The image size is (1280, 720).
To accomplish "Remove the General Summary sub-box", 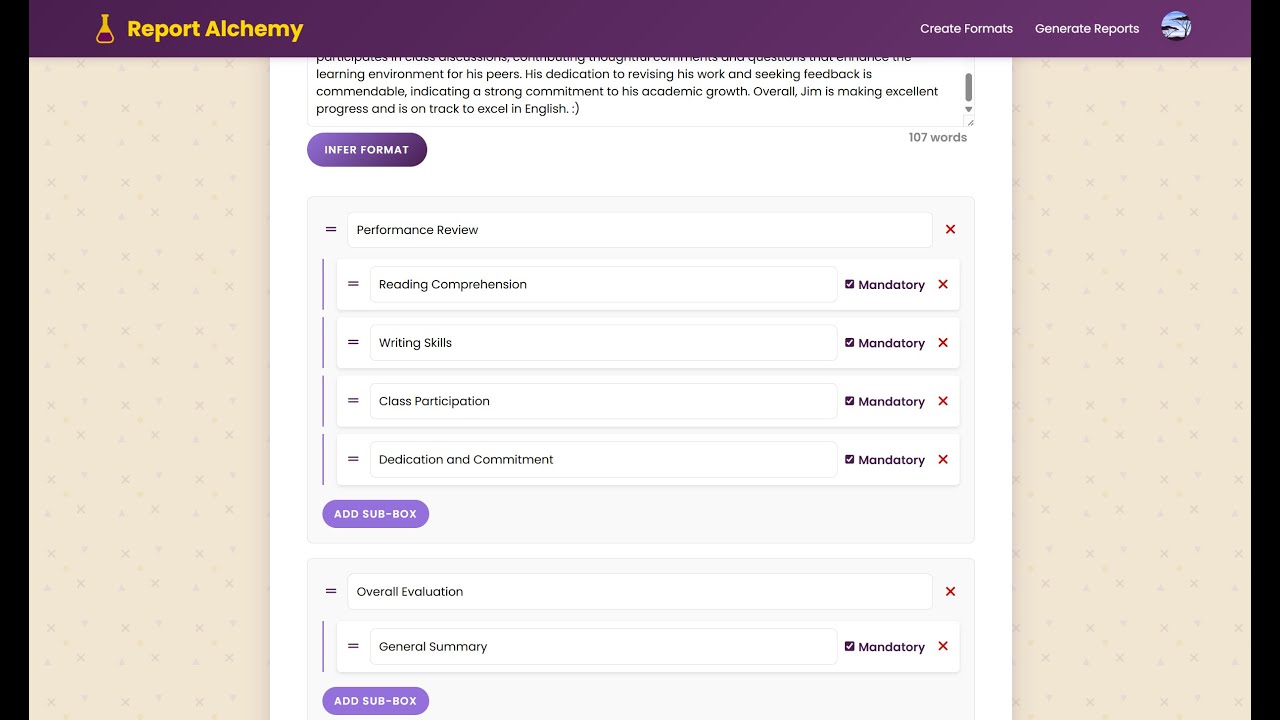I will 943,647.
